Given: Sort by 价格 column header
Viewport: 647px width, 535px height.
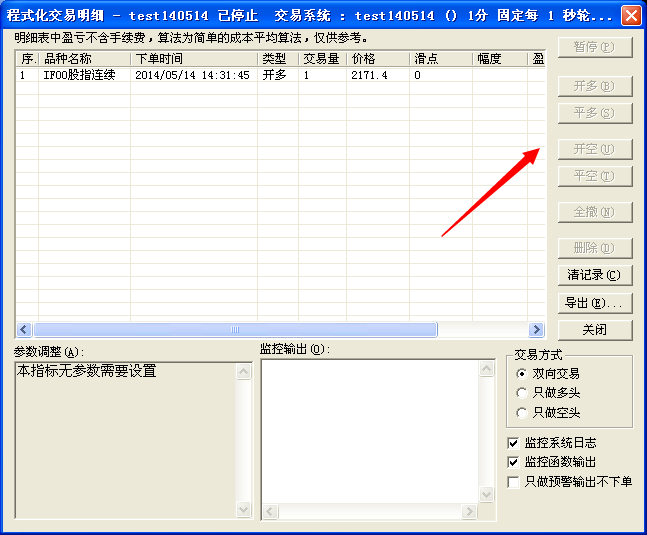Looking at the screenshot, I should click(378, 59).
